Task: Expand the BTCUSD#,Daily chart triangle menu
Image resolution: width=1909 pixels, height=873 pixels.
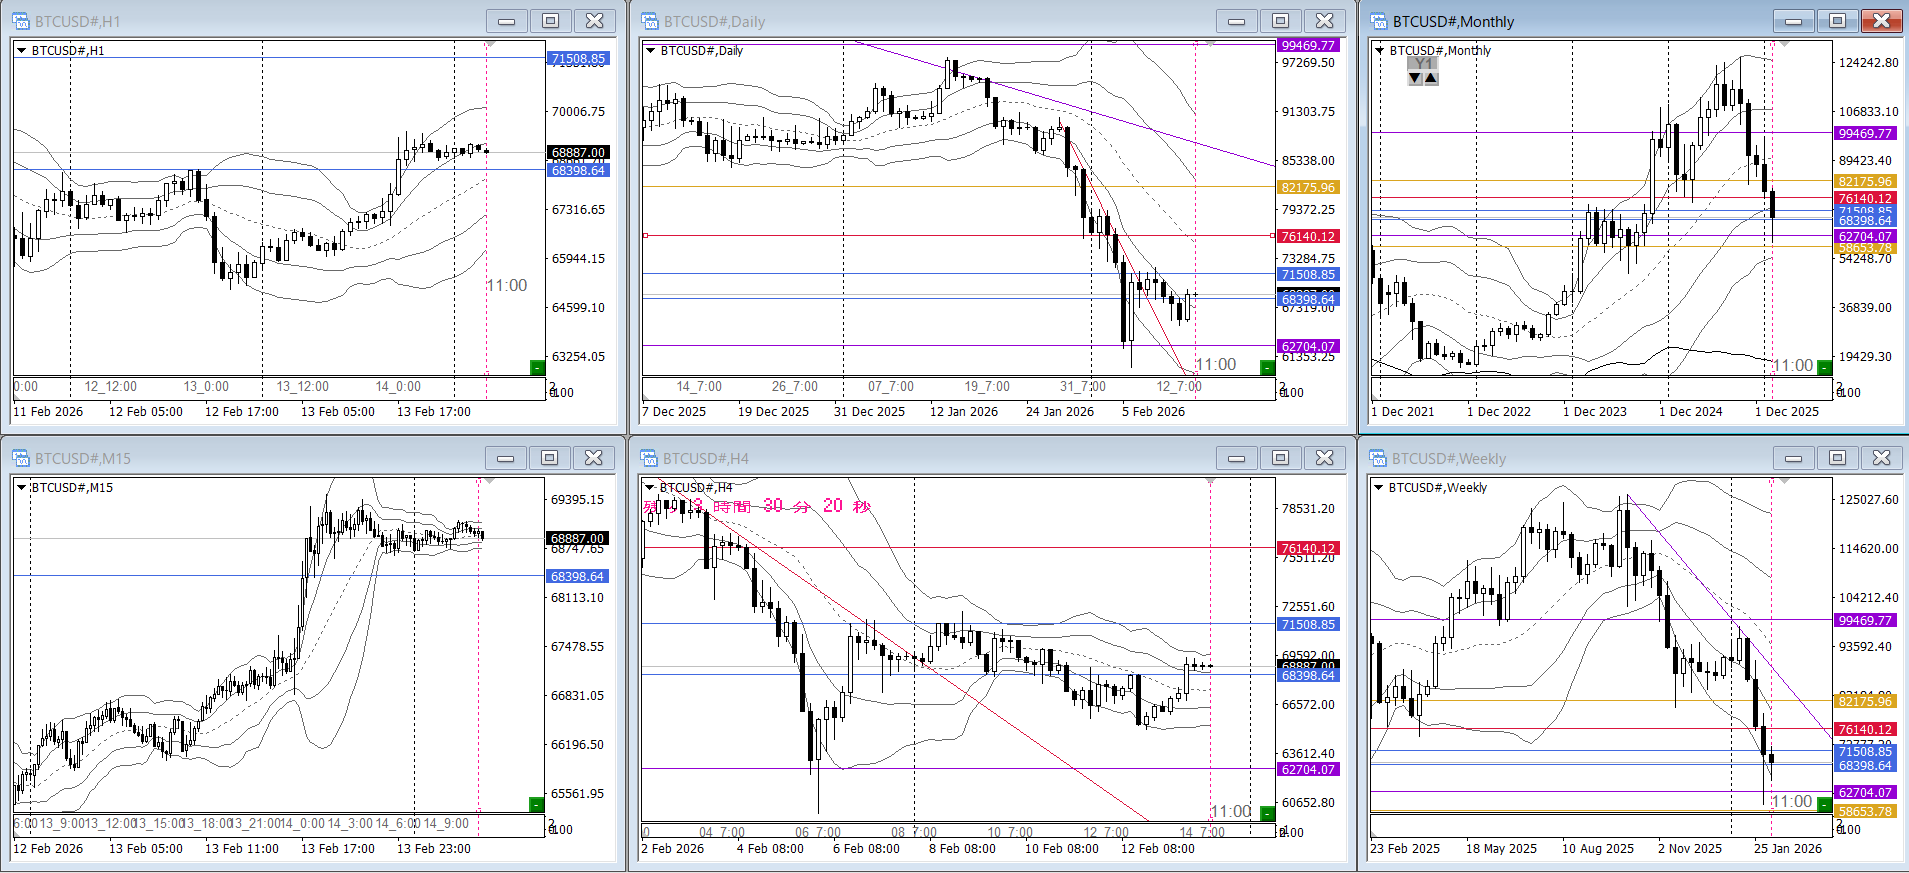Action: [650, 50]
